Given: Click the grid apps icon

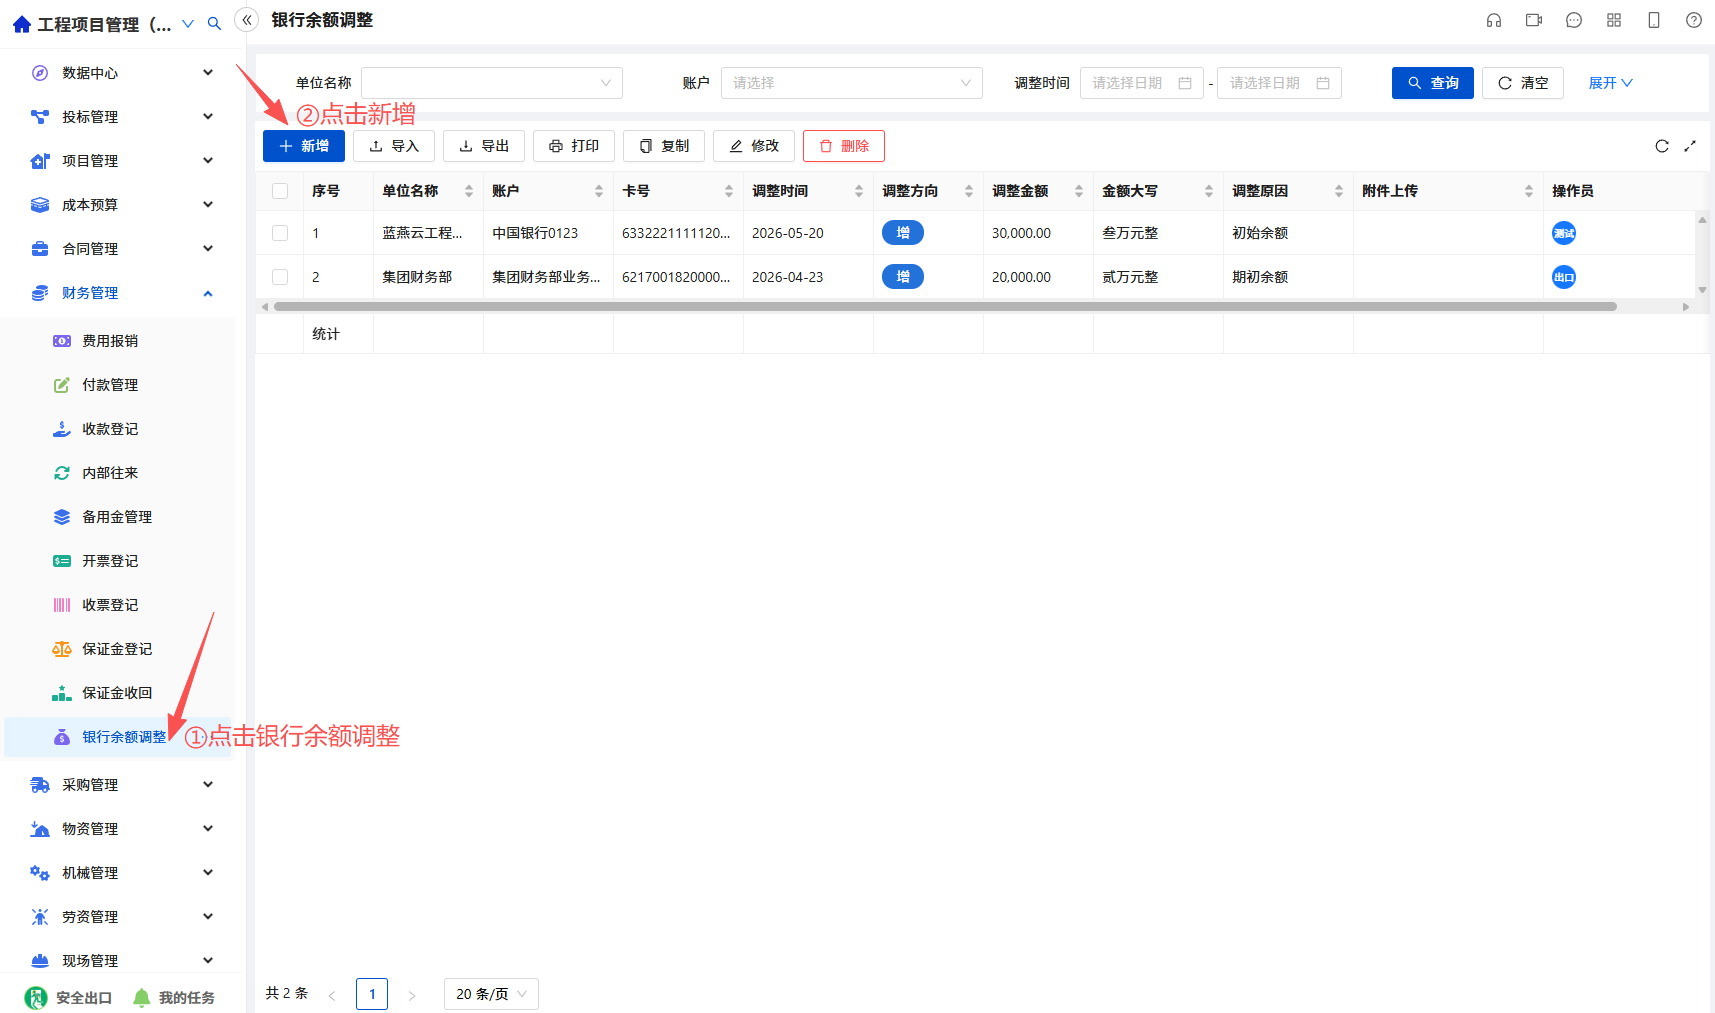Looking at the screenshot, I should coord(1614,20).
